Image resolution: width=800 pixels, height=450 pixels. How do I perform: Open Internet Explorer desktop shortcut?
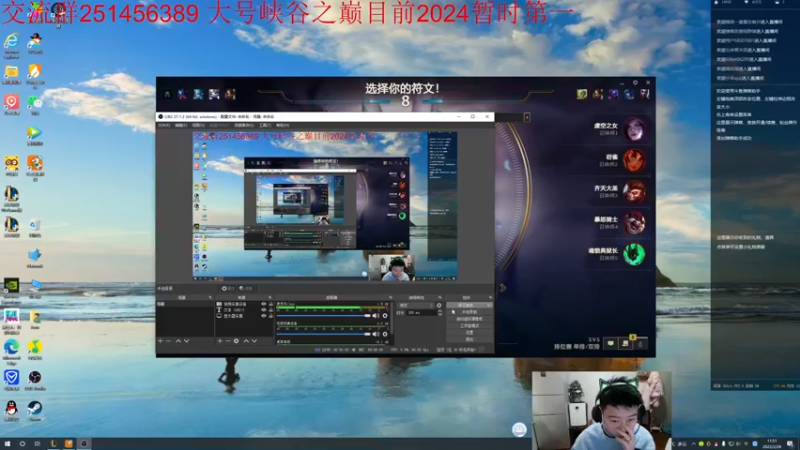pos(11,44)
